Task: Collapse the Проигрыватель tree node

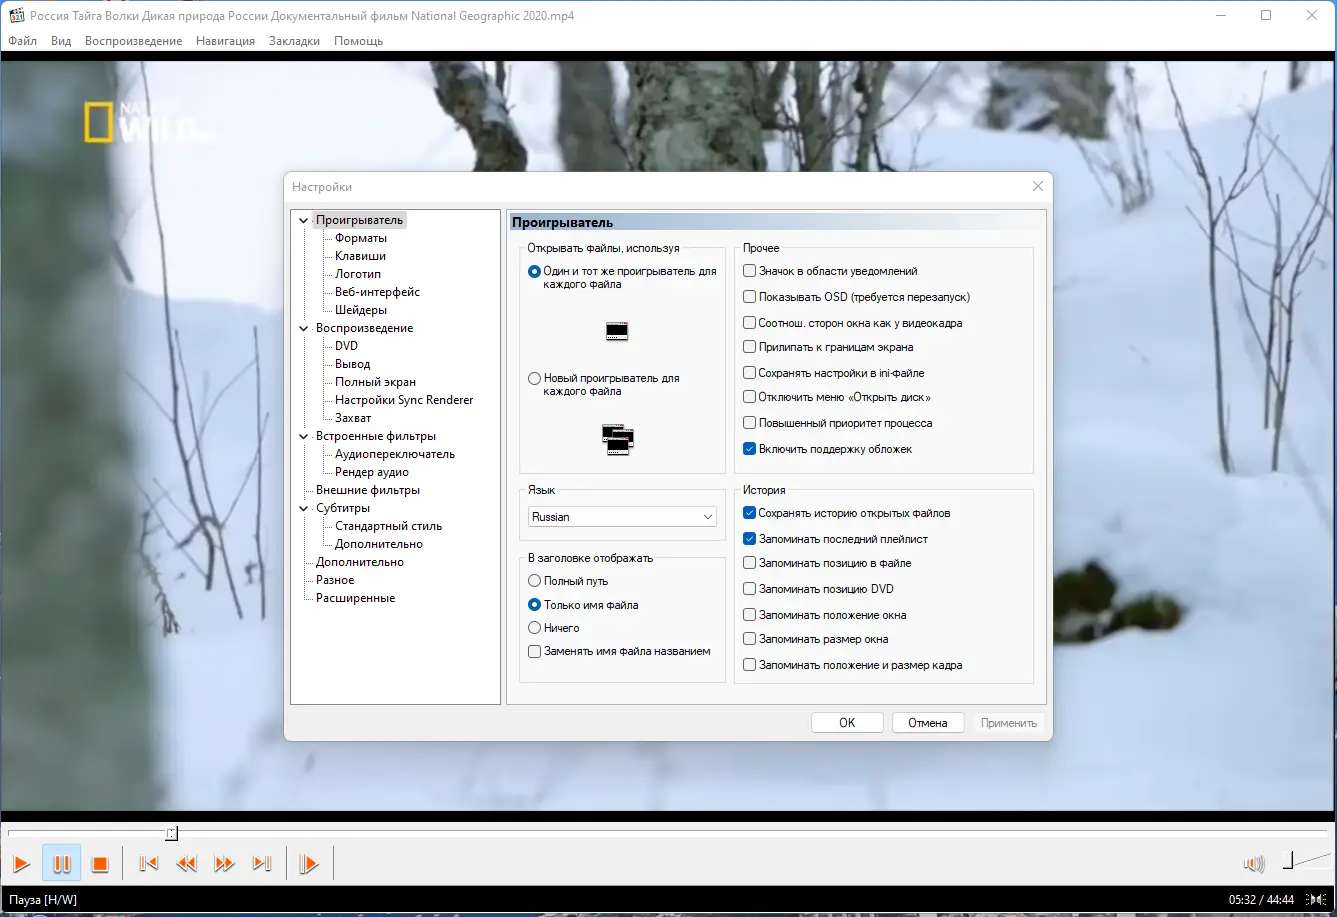Action: coord(304,220)
